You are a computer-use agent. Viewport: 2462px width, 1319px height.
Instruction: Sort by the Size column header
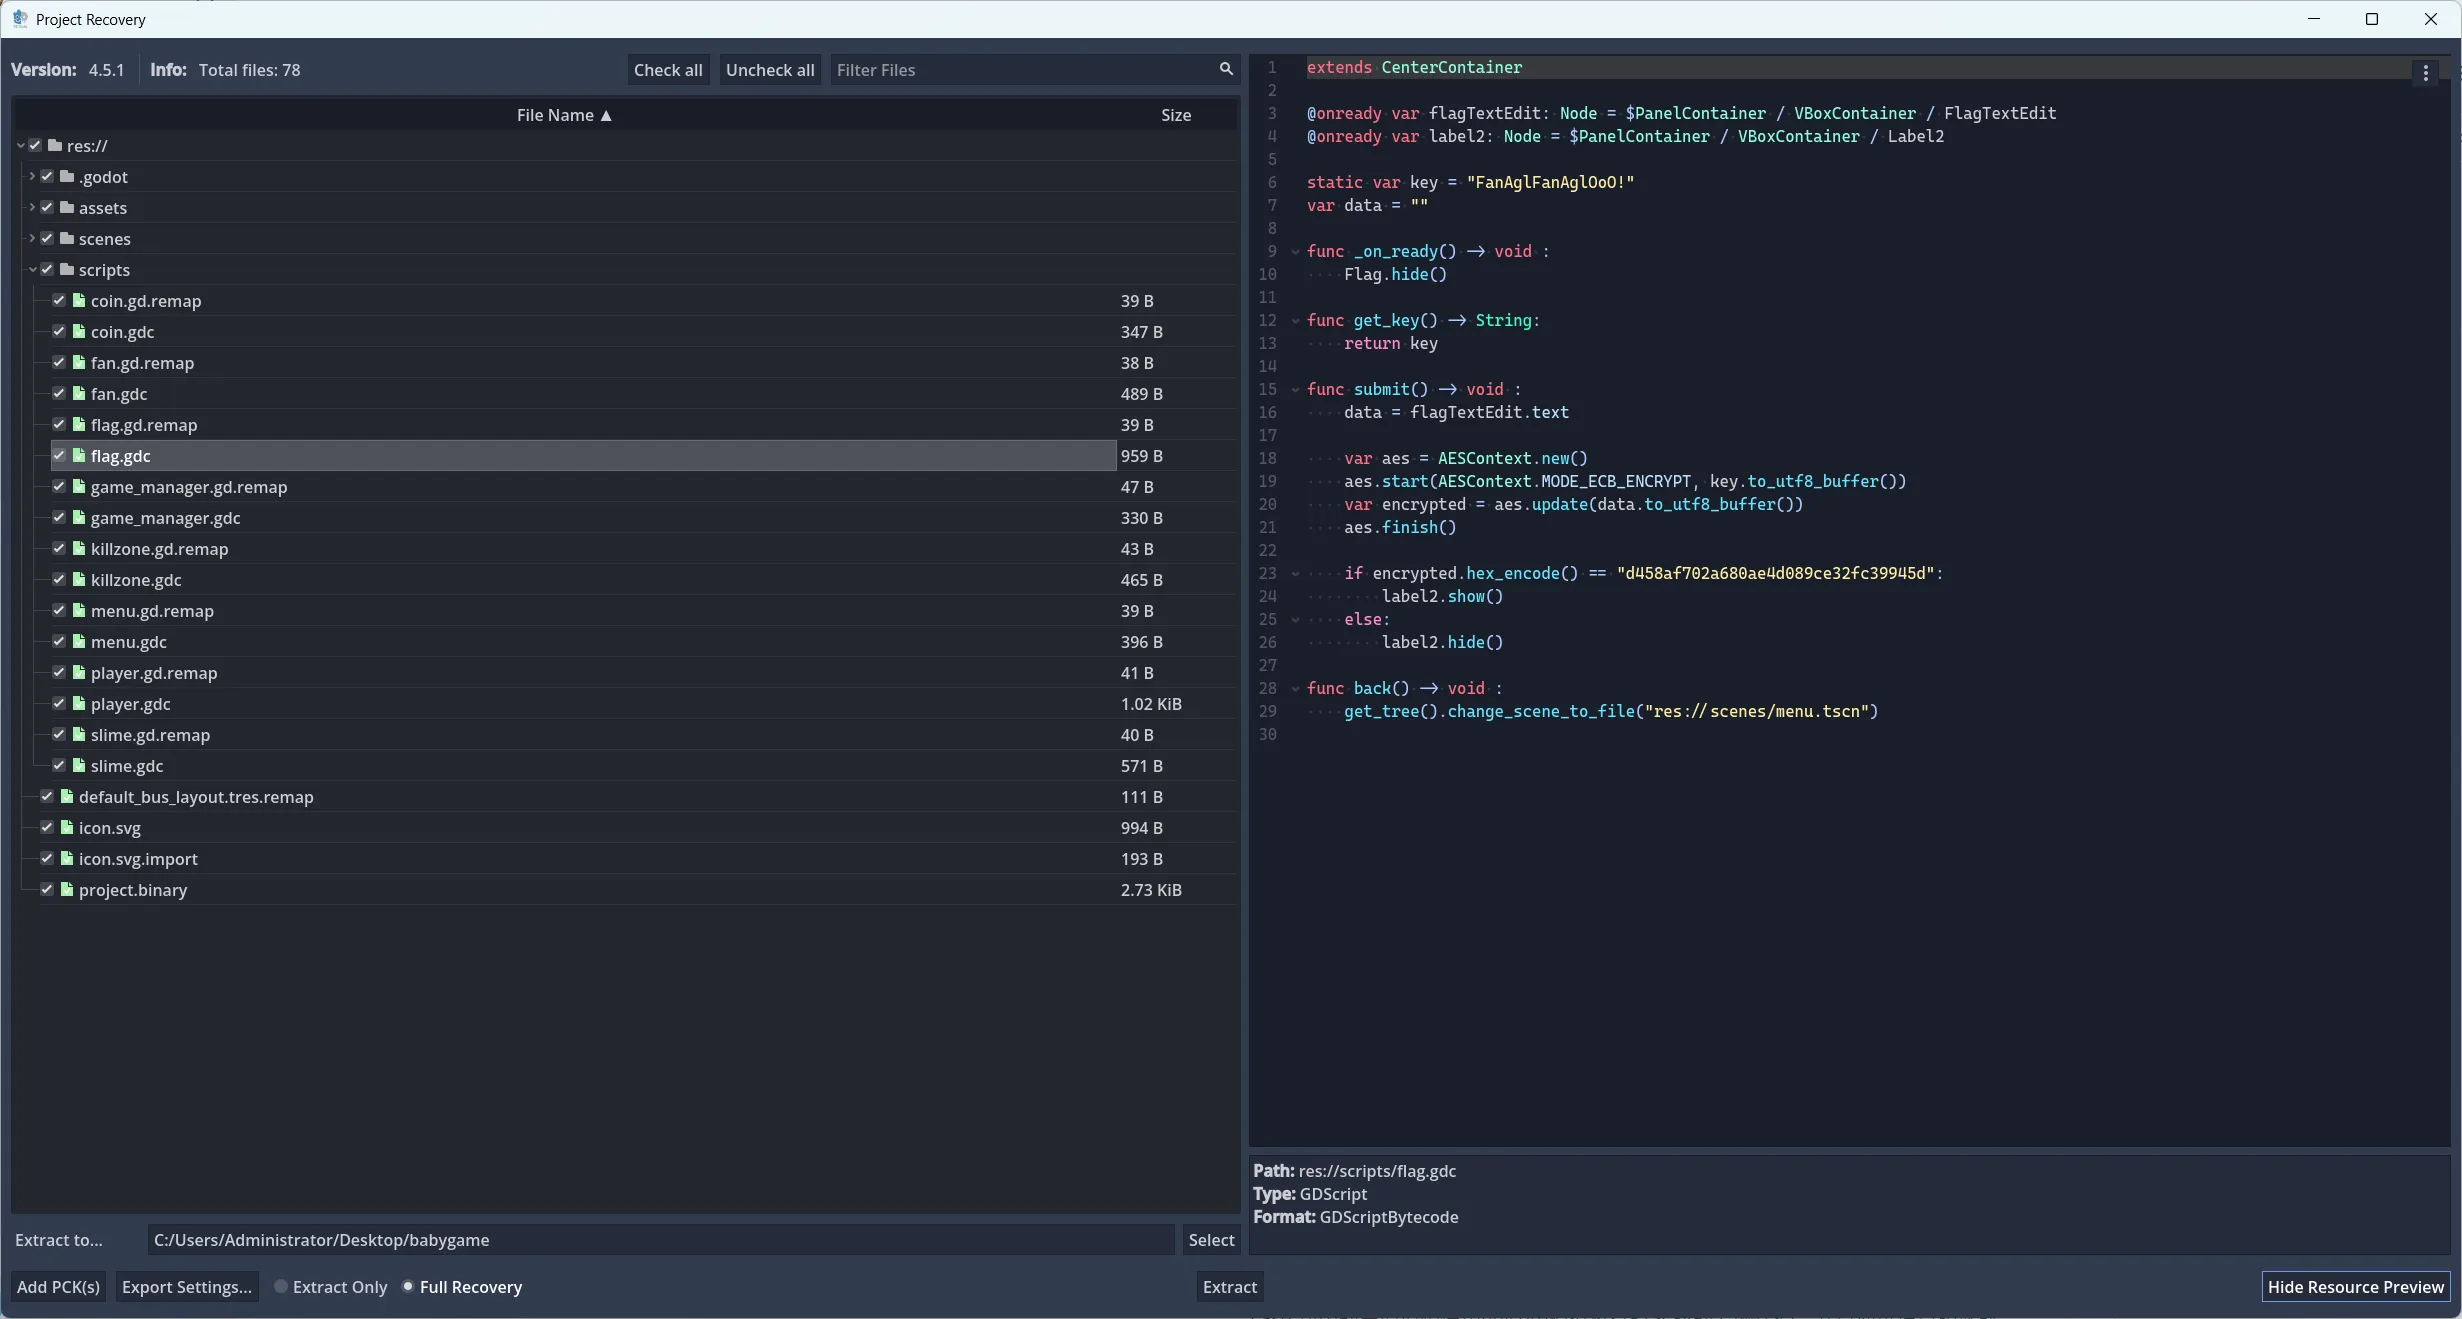(x=1175, y=115)
